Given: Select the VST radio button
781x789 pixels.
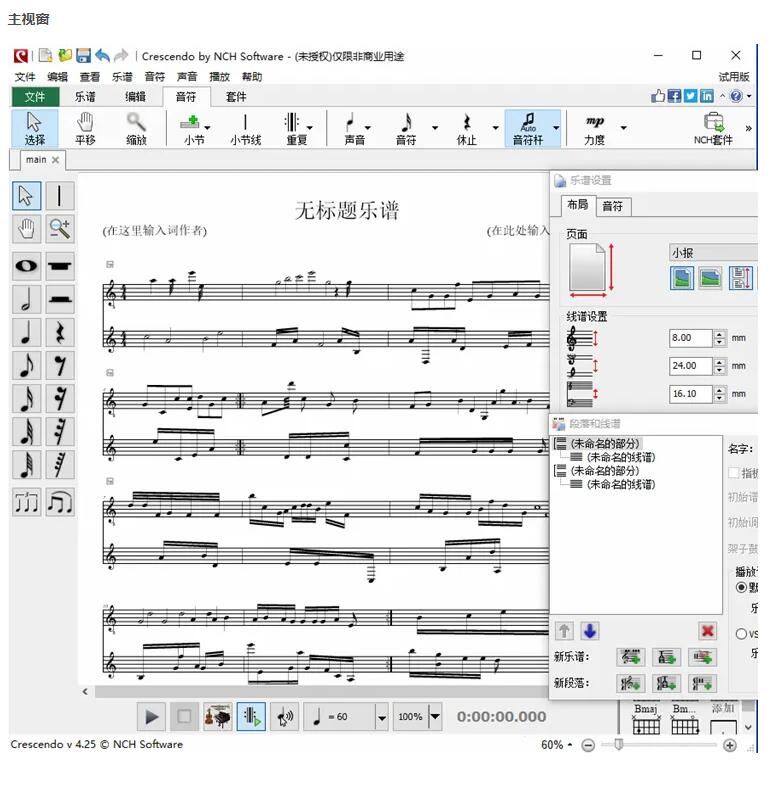Looking at the screenshot, I should (x=741, y=633).
